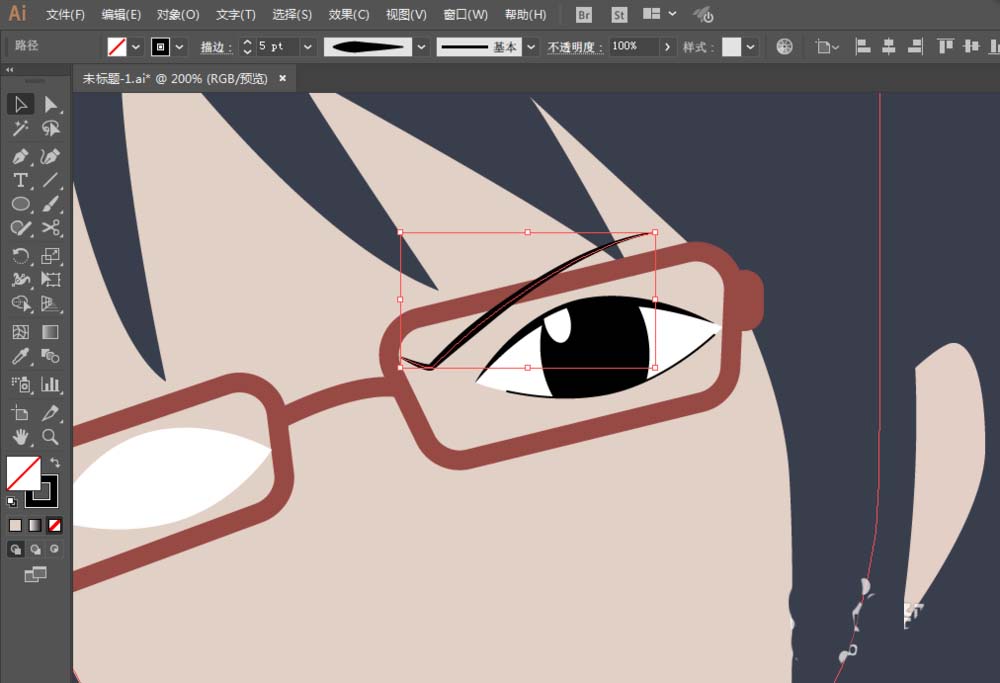This screenshot has width=1000, height=683.
Task: Select the Magic Wand tool
Action: point(20,128)
